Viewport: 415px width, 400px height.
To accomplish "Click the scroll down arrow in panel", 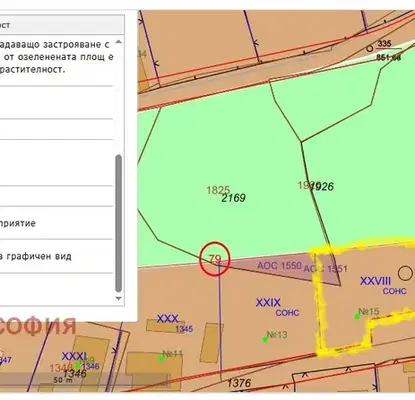I will coord(118,298).
